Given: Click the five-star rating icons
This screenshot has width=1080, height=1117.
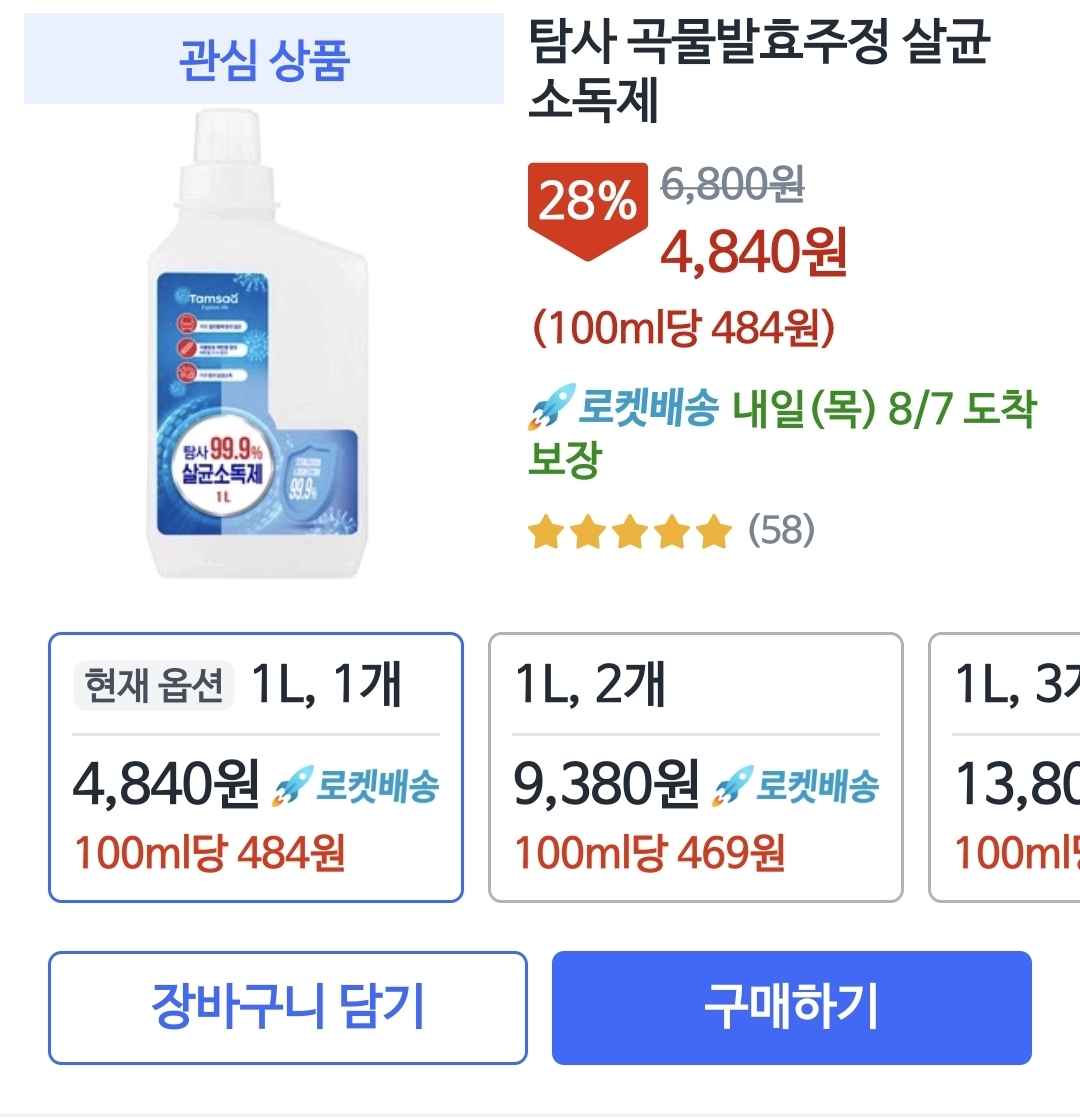Looking at the screenshot, I should (630, 532).
